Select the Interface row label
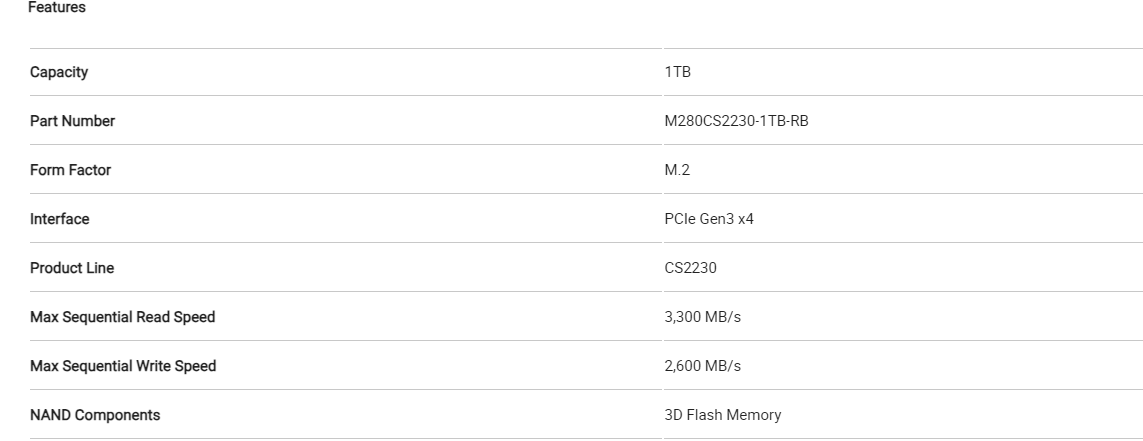The width and height of the screenshot is (1143, 441). click(59, 219)
